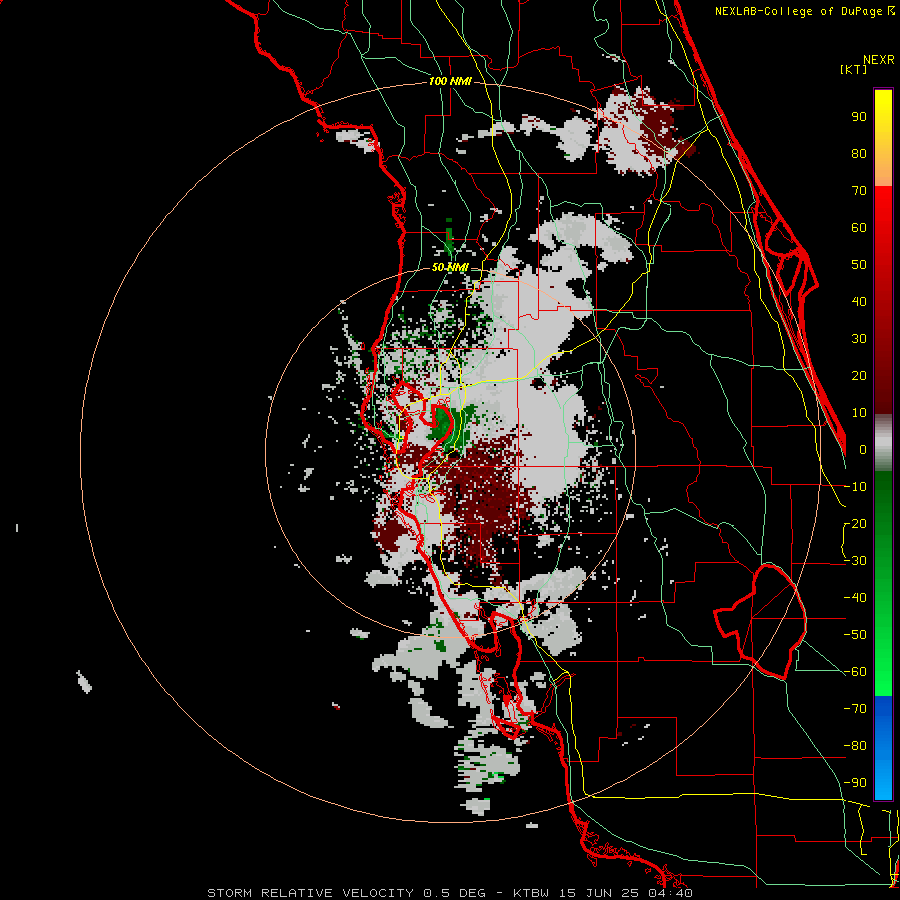Select the positive 20 scale value

point(859,375)
